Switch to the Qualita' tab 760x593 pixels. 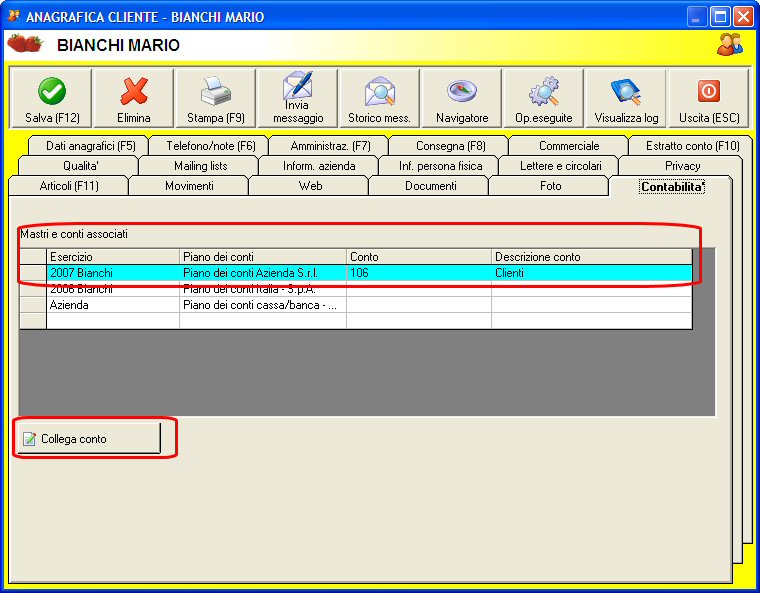pyautogui.click(x=80, y=166)
